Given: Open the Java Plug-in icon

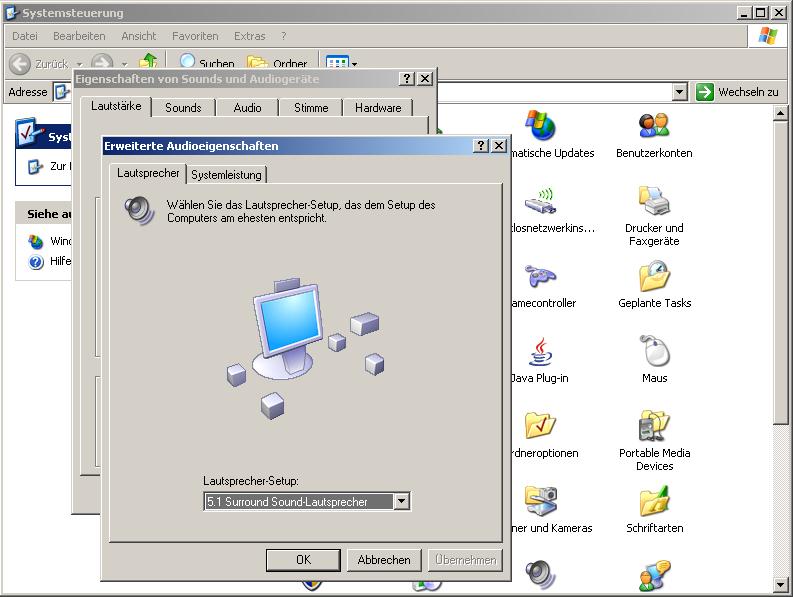Looking at the screenshot, I should pos(540,352).
